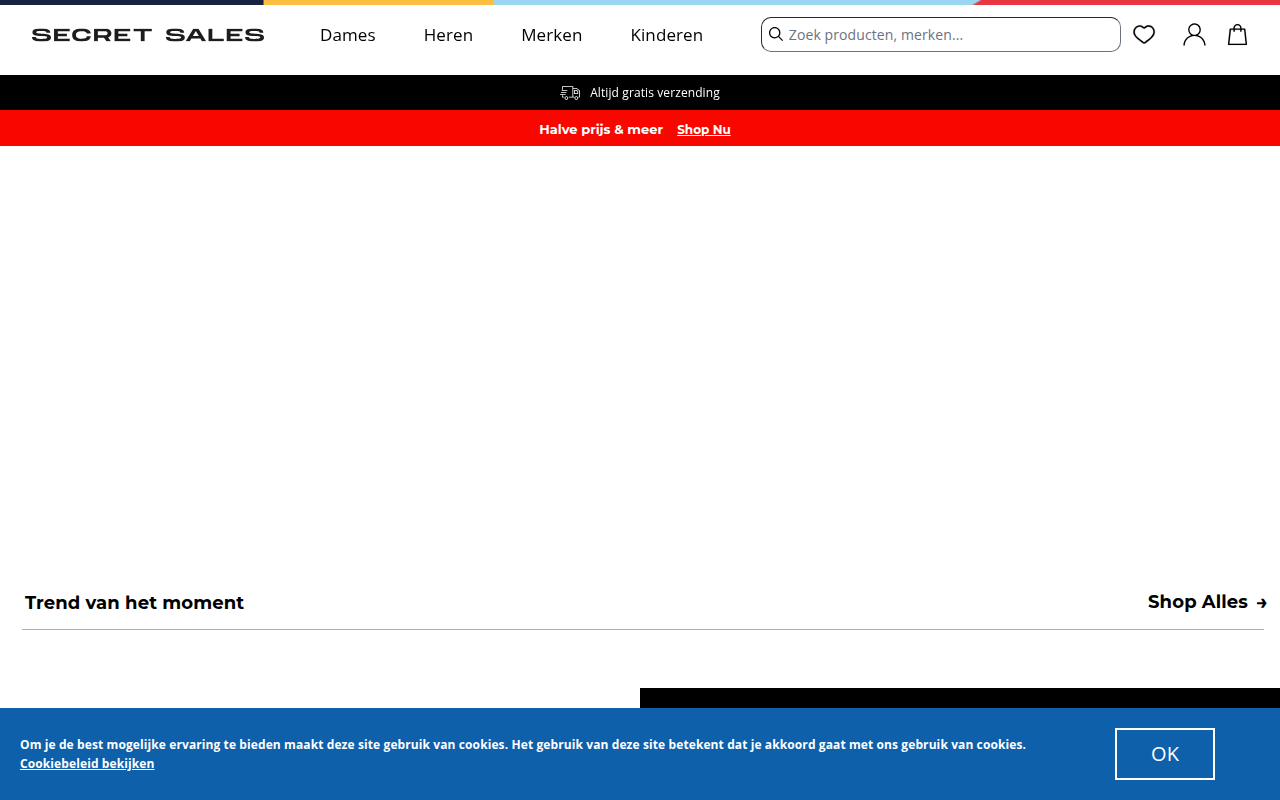This screenshot has height=800, width=1280.
Task: Accept cookies with the OK button
Action: point(1165,754)
